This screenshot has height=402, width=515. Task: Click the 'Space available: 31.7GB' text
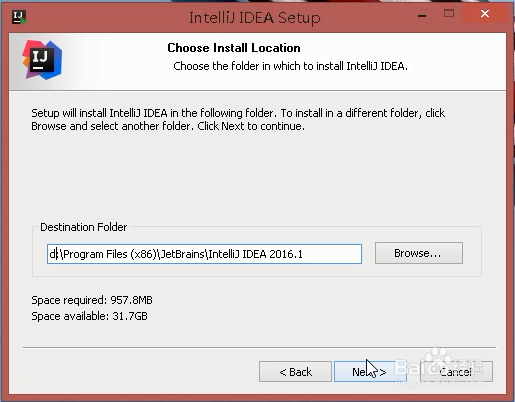[89, 316]
